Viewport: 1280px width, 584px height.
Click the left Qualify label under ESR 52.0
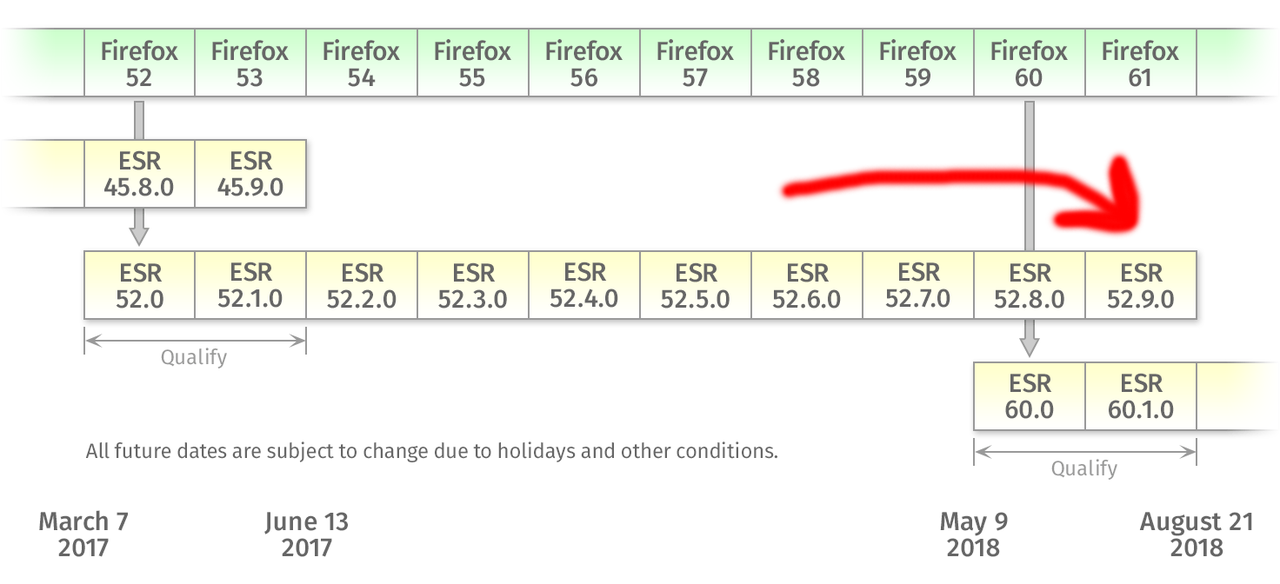(x=194, y=357)
